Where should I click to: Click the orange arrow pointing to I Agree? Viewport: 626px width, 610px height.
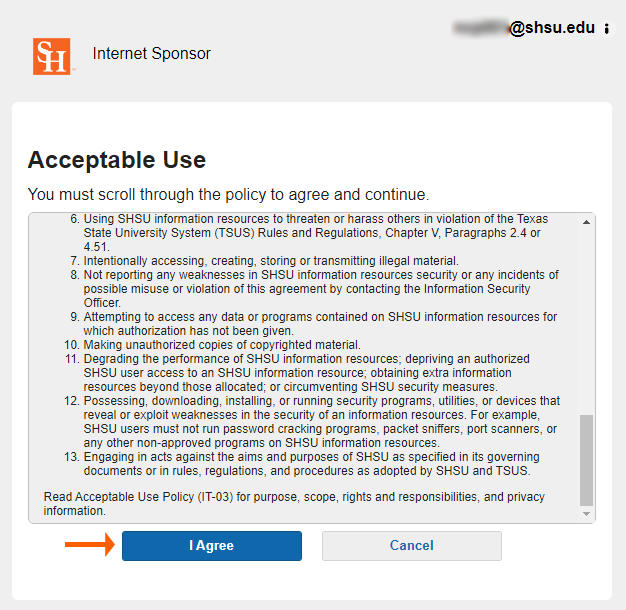[x=90, y=545]
